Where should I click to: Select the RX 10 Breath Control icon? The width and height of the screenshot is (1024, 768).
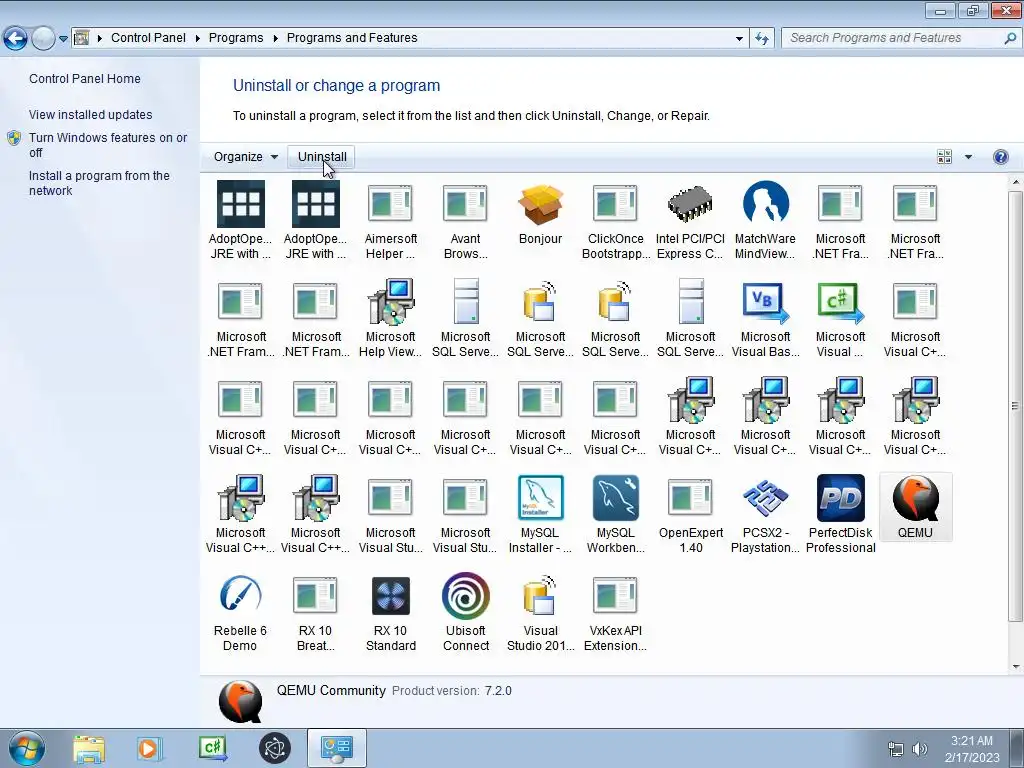pyautogui.click(x=315, y=596)
